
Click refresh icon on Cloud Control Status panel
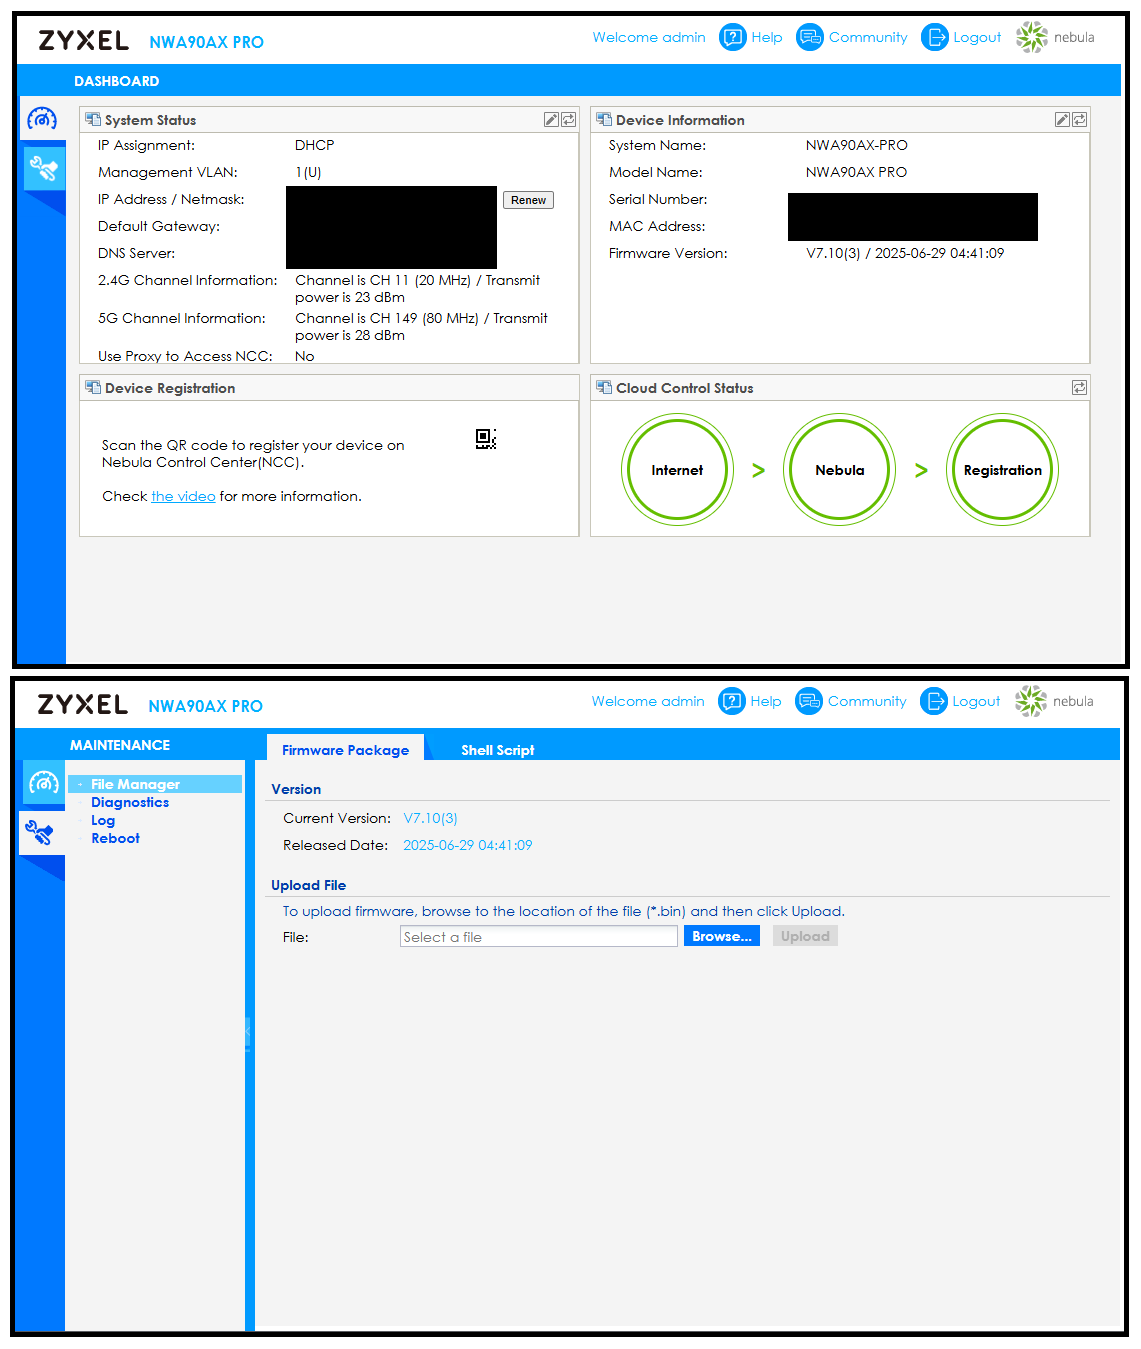coord(1079,387)
